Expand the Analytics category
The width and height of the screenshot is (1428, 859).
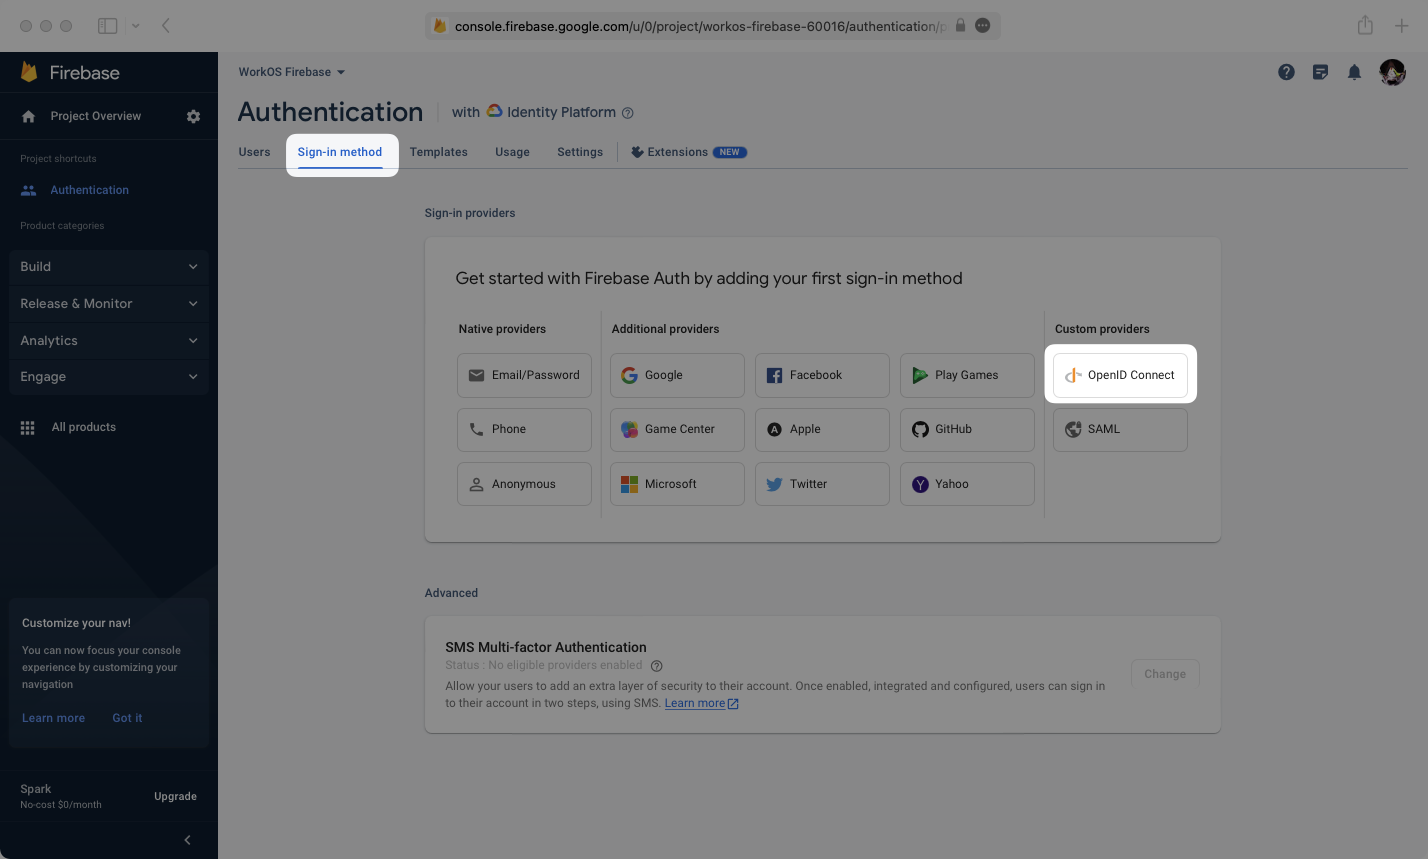click(108, 341)
